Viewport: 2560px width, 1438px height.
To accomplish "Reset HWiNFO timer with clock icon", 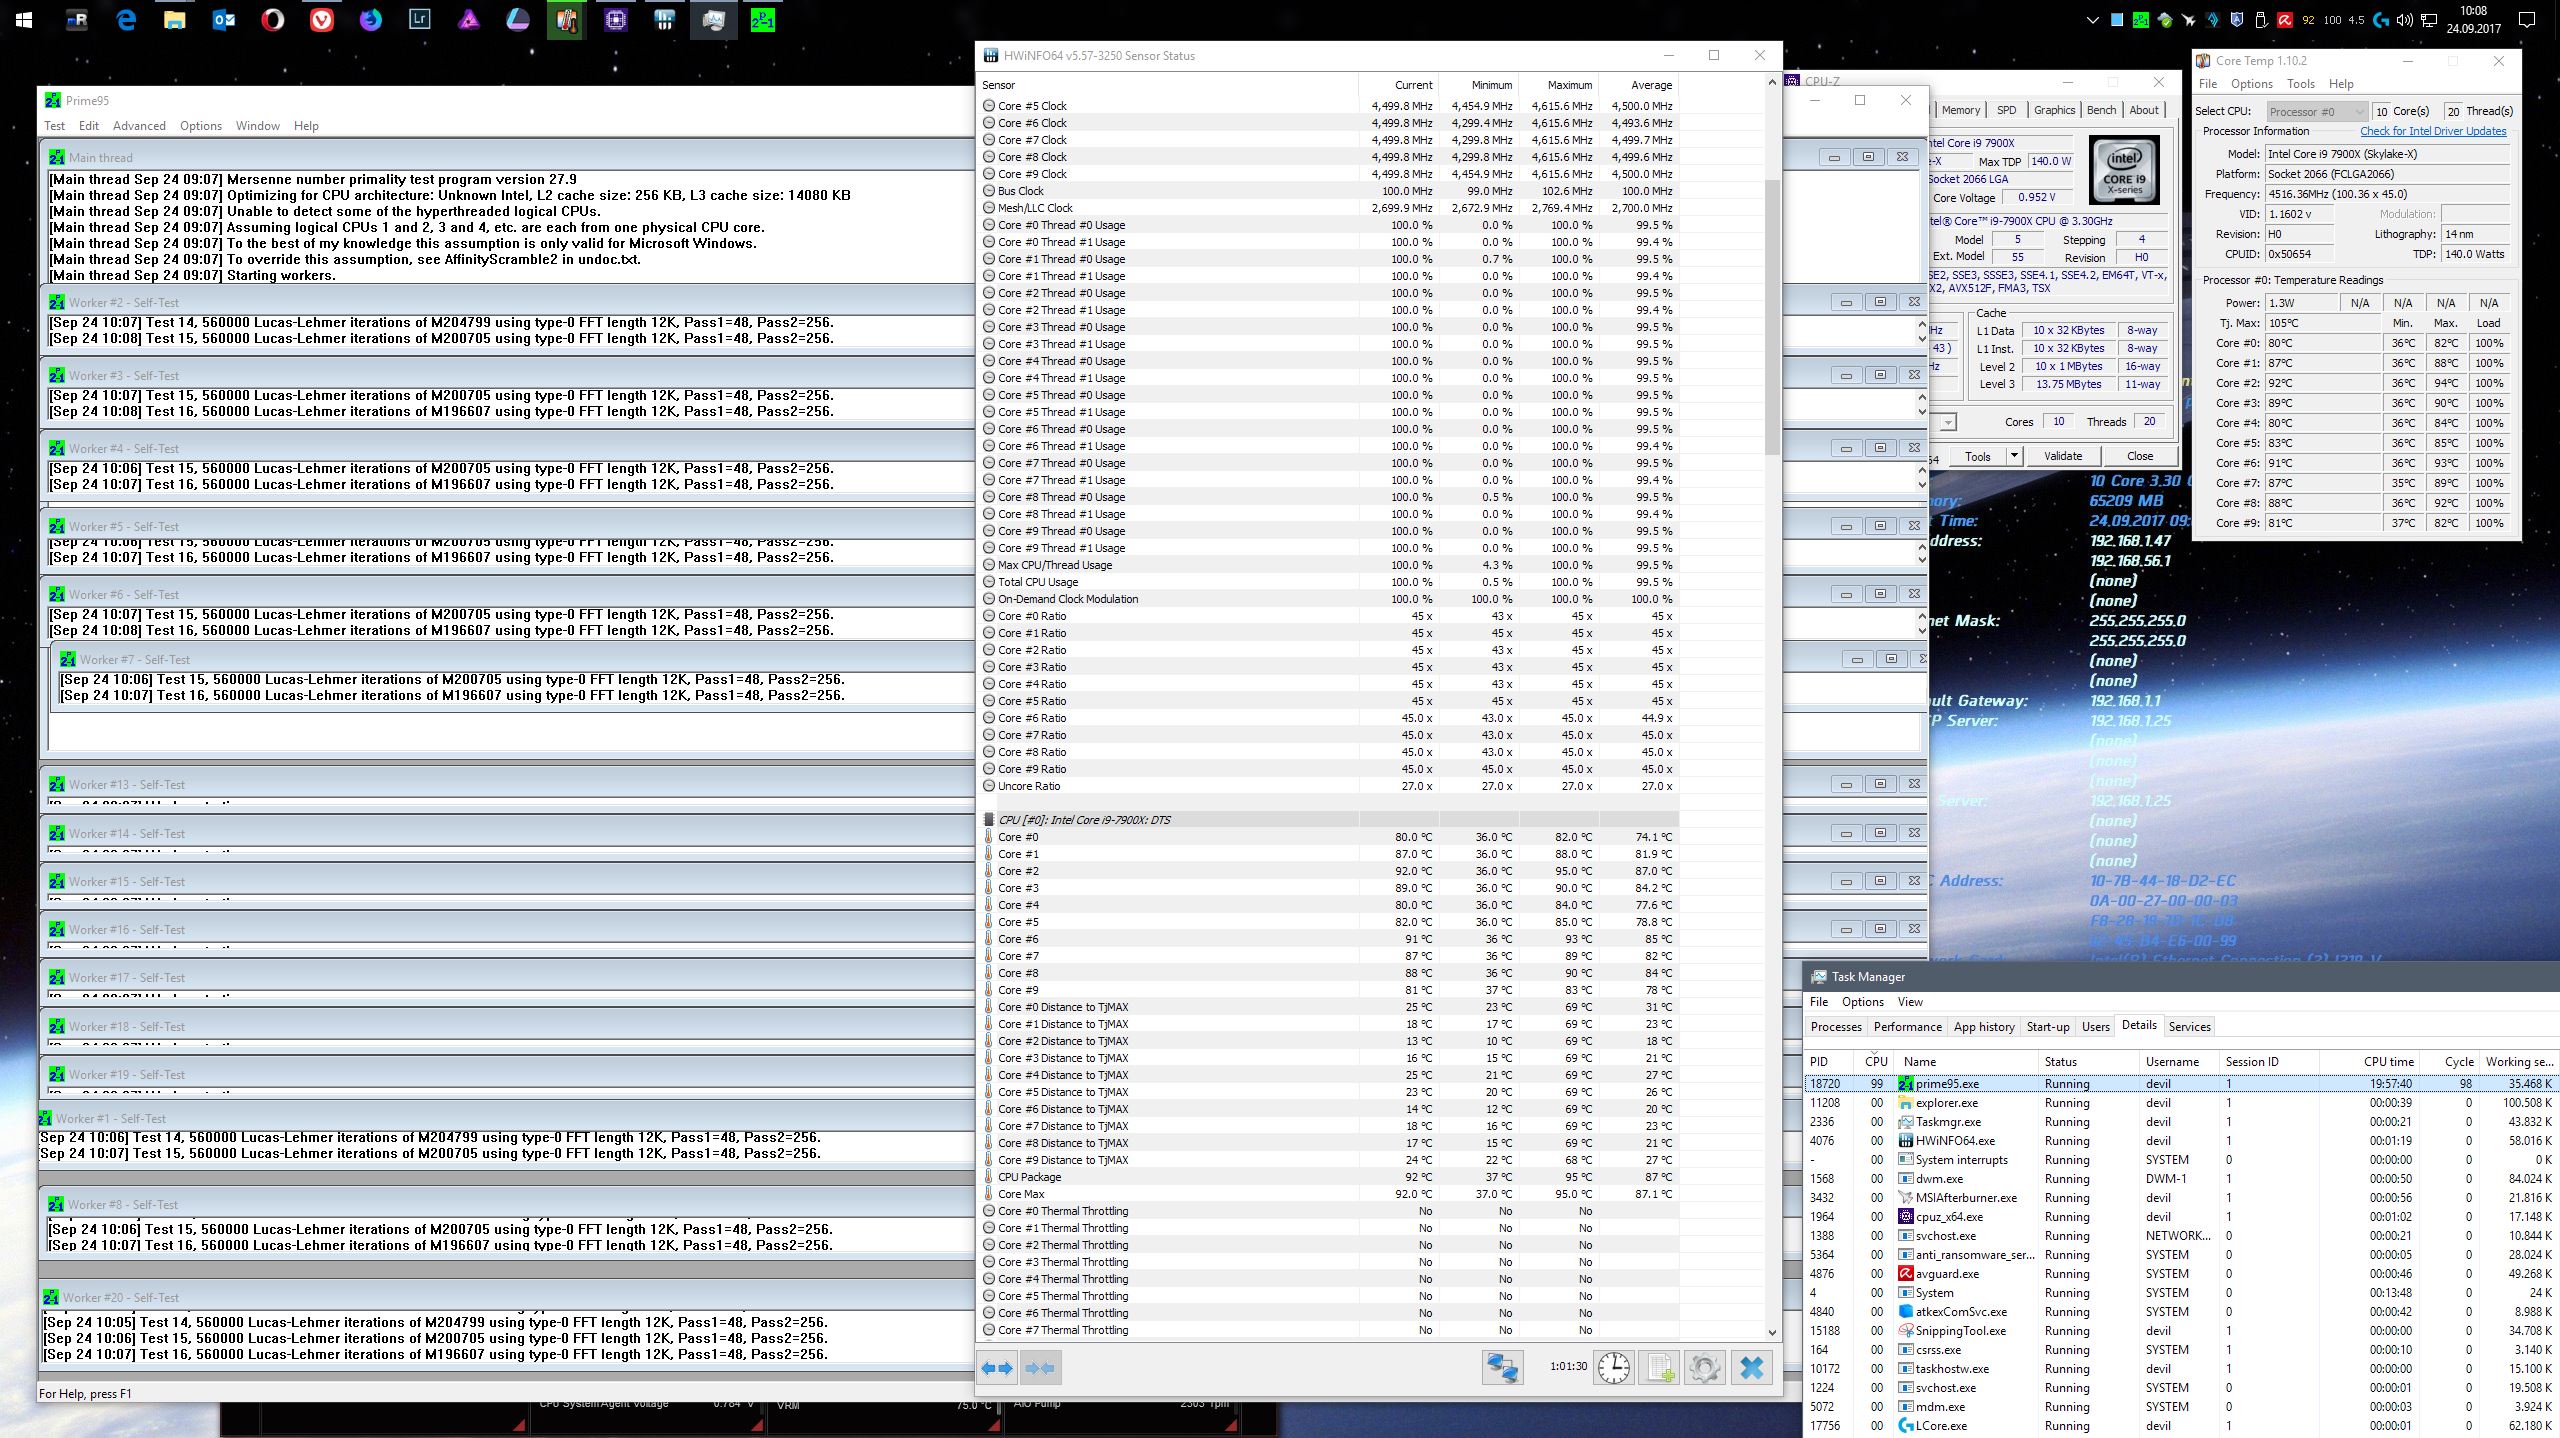I will tap(1613, 1367).
